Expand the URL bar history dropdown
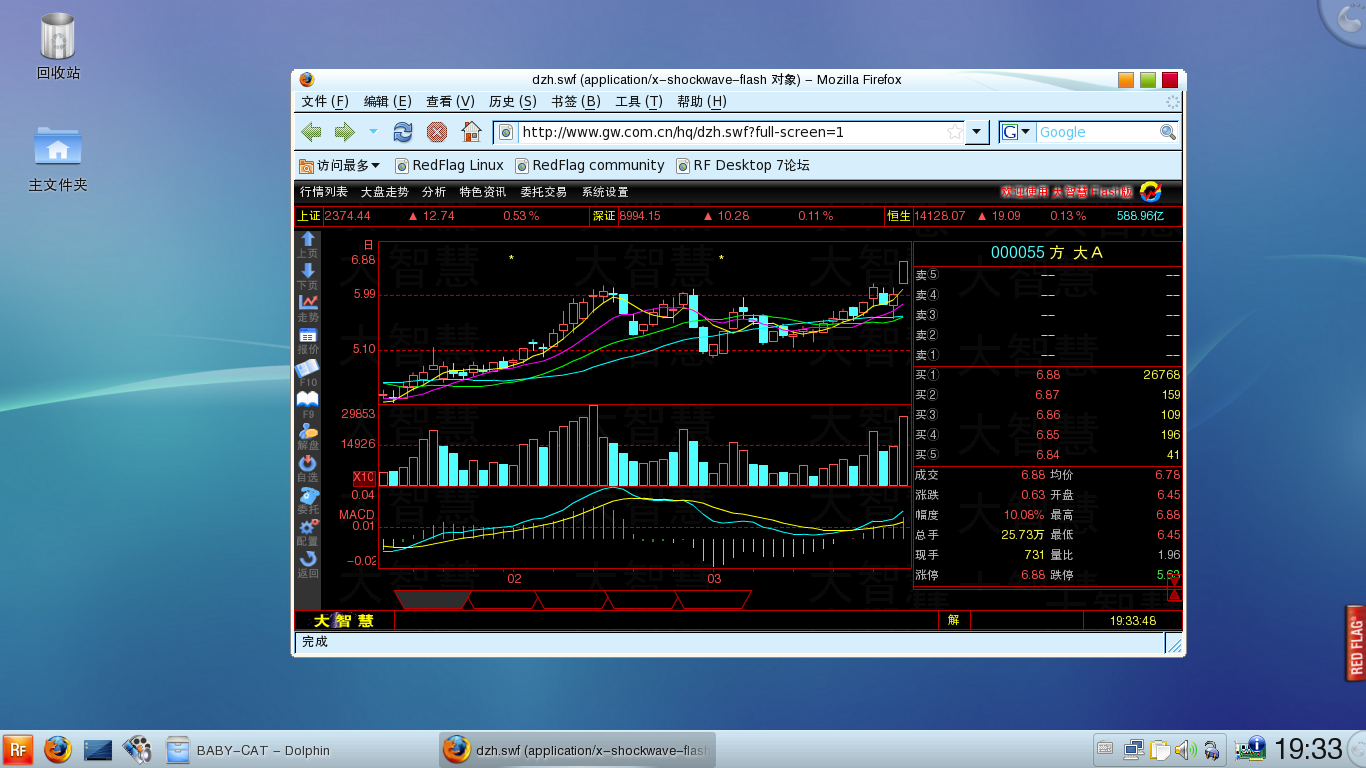The height and width of the screenshot is (768, 1366). pos(978,132)
